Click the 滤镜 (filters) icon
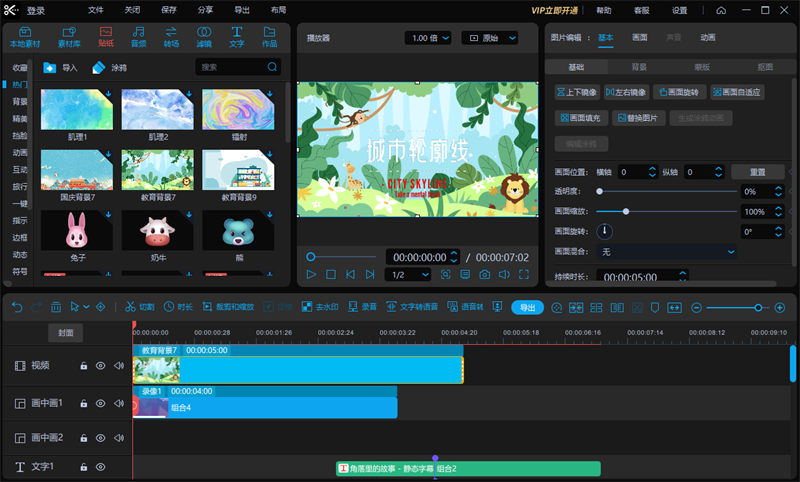 point(204,37)
